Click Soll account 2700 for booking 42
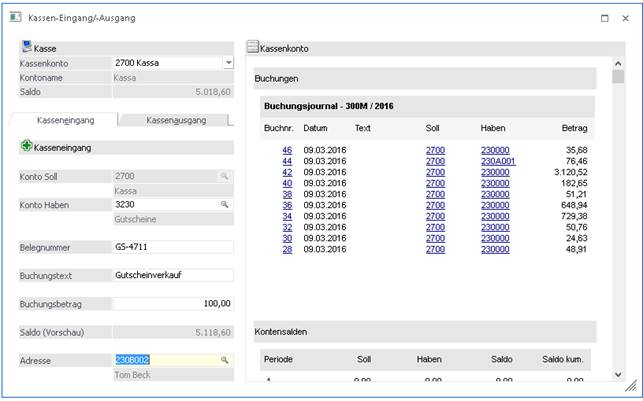The width and height of the screenshot is (643, 401). tap(434, 172)
